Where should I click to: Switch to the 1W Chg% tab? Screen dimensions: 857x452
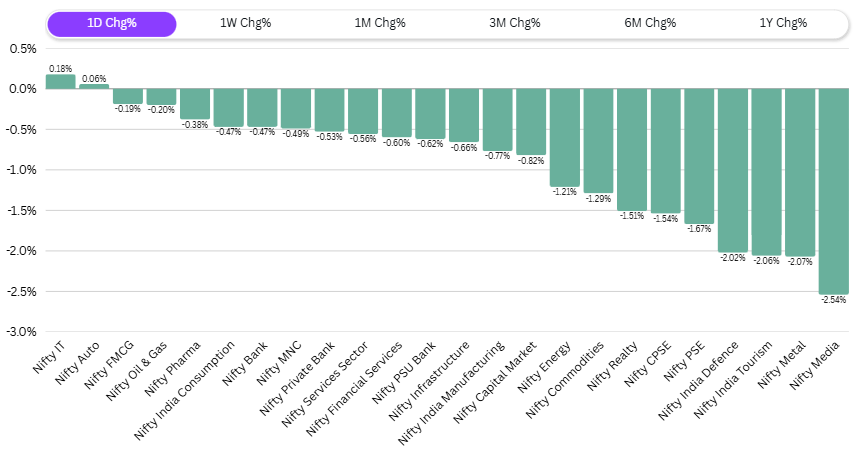tap(245, 24)
